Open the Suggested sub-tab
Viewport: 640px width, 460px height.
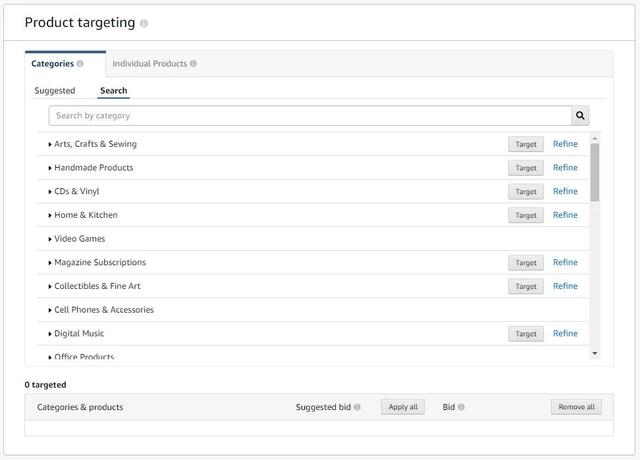55,91
